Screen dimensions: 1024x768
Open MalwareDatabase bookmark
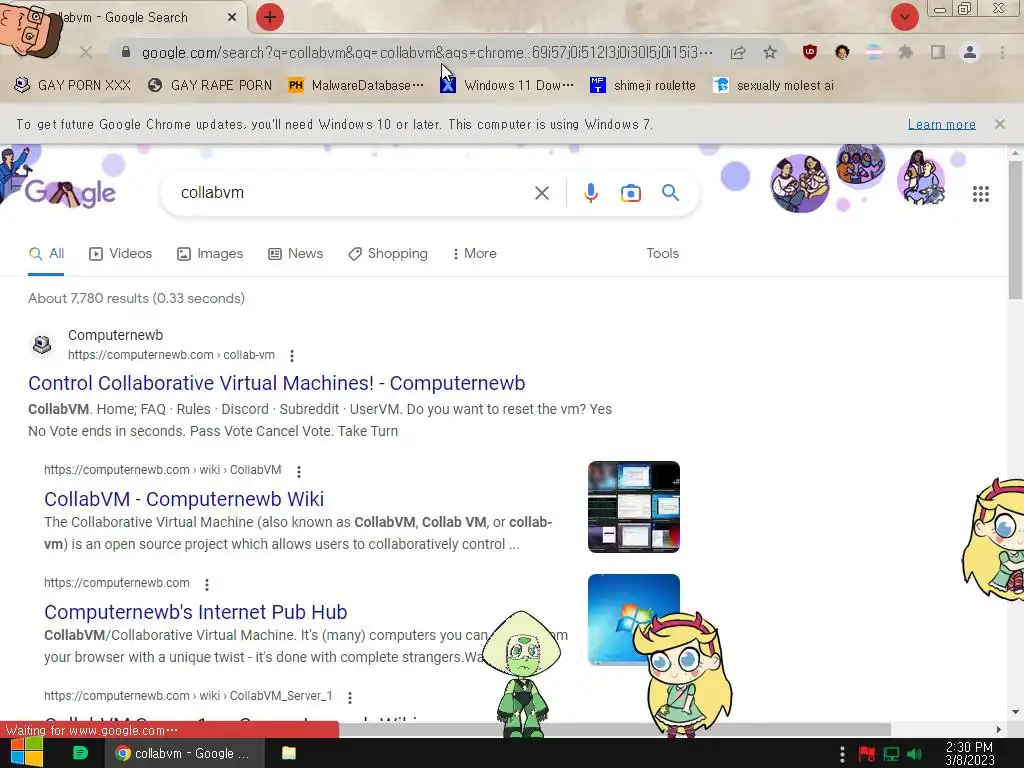point(356,85)
